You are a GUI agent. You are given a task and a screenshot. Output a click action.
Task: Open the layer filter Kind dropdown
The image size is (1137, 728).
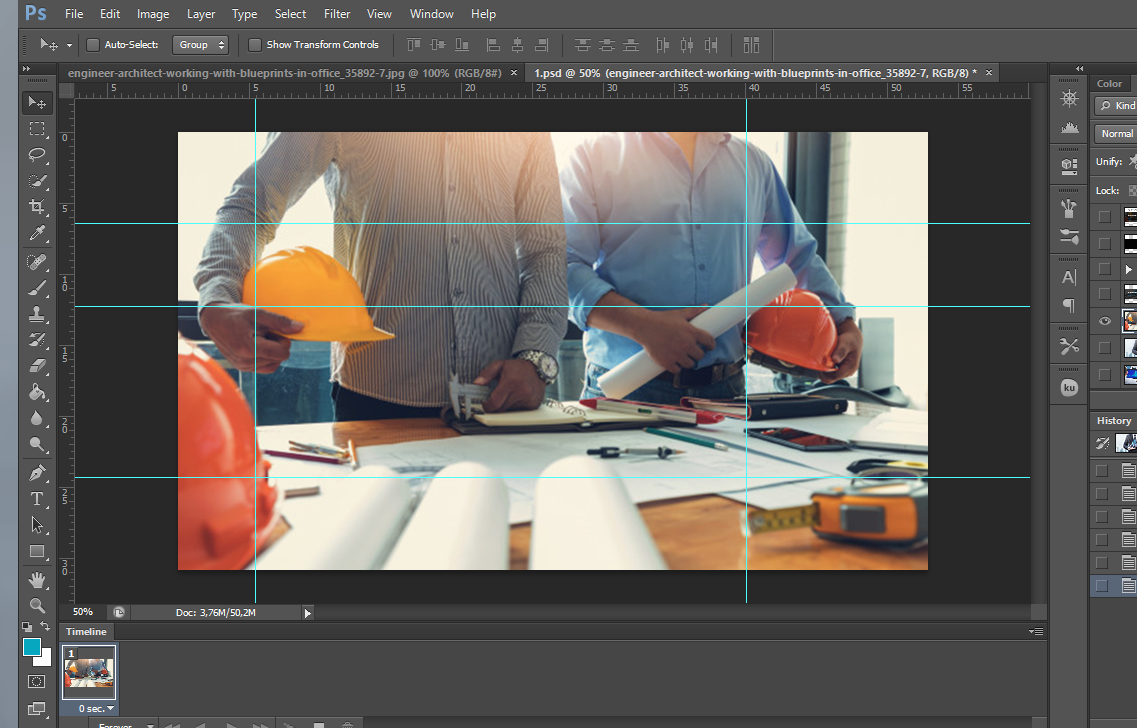point(1116,106)
